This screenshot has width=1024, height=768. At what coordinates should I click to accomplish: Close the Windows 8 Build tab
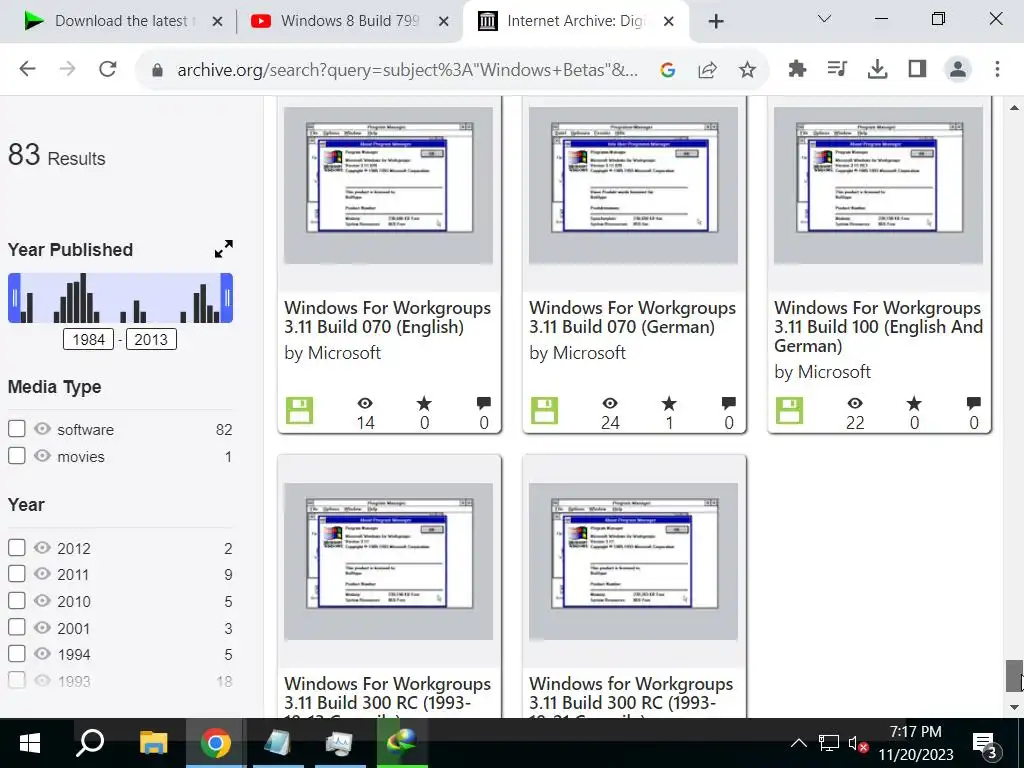pyautogui.click(x=443, y=22)
